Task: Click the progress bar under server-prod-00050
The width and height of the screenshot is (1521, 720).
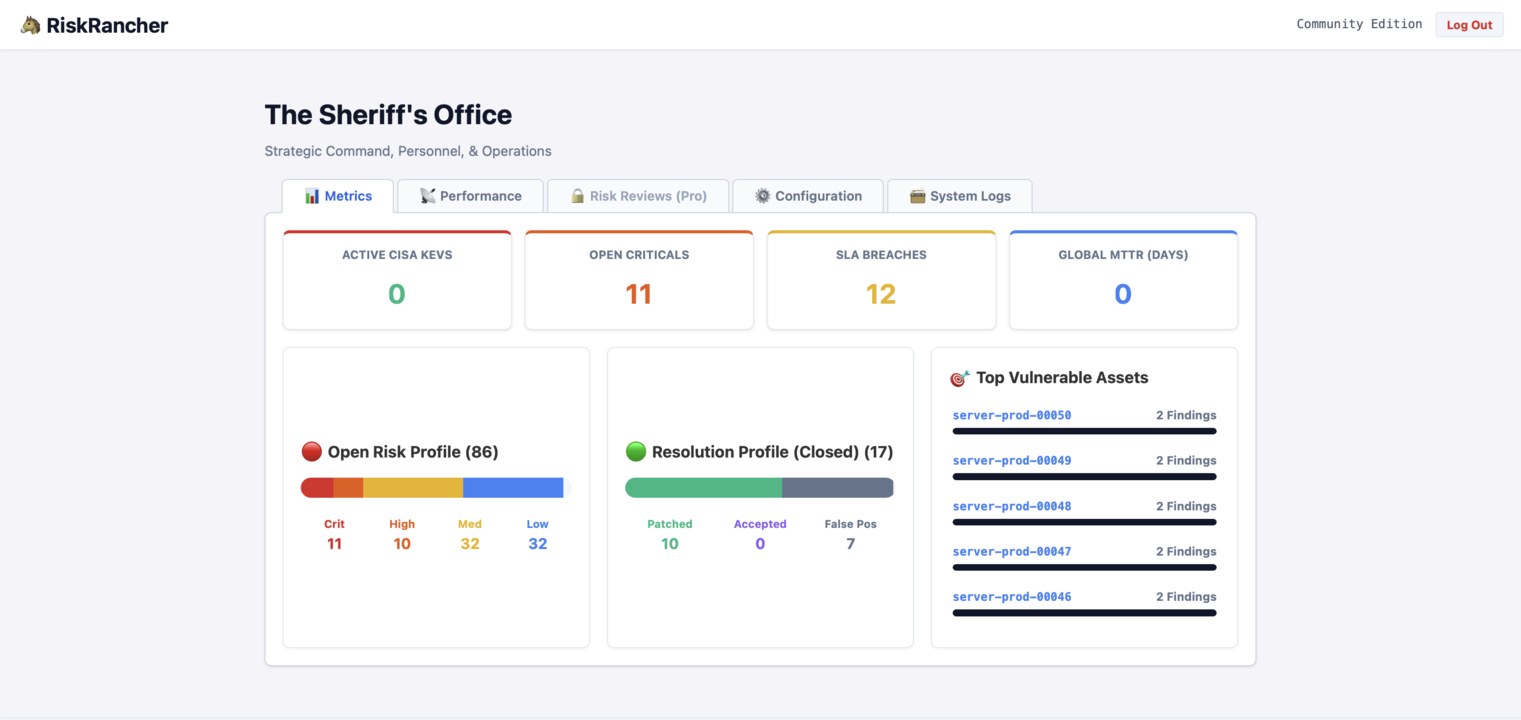Action: (1084, 431)
